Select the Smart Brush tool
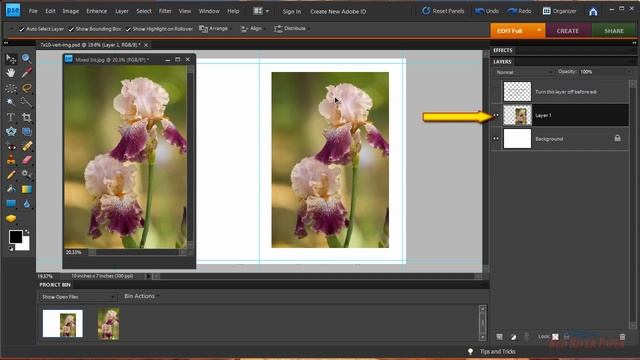The height and width of the screenshot is (360, 640). pos(27,175)
